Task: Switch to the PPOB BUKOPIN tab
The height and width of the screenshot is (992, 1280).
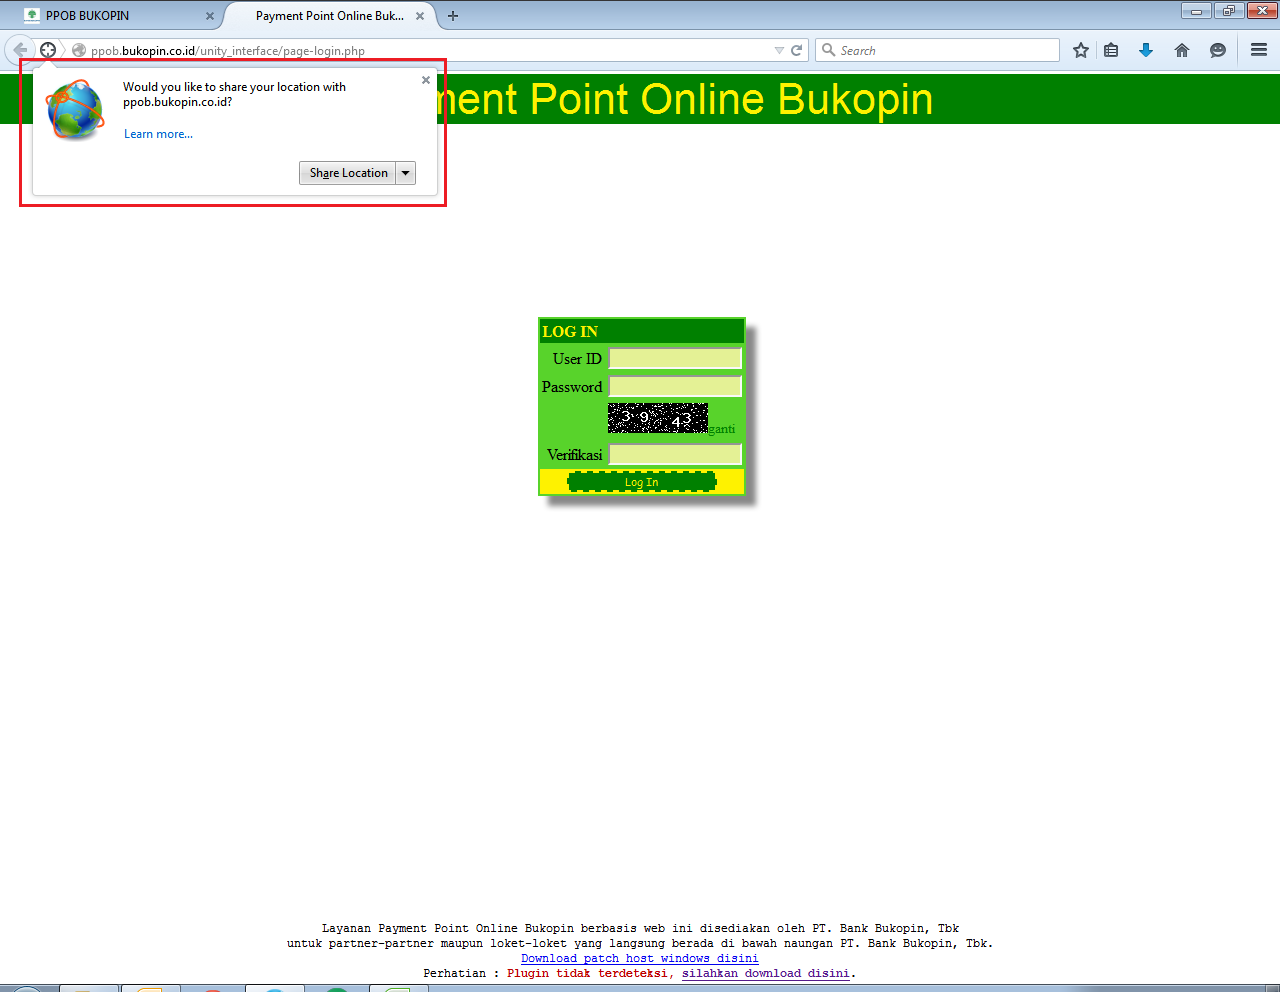Action: click(x=116, y=16)
